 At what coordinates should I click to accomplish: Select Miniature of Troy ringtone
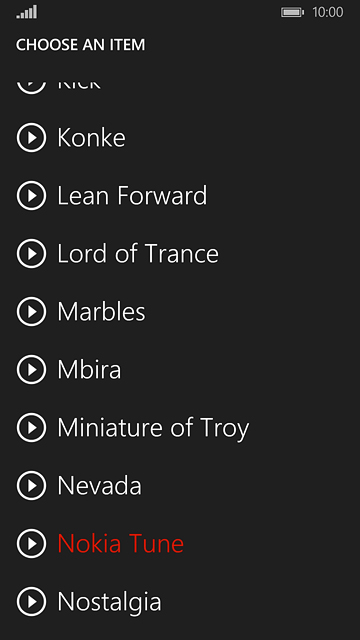coord(153,429)
